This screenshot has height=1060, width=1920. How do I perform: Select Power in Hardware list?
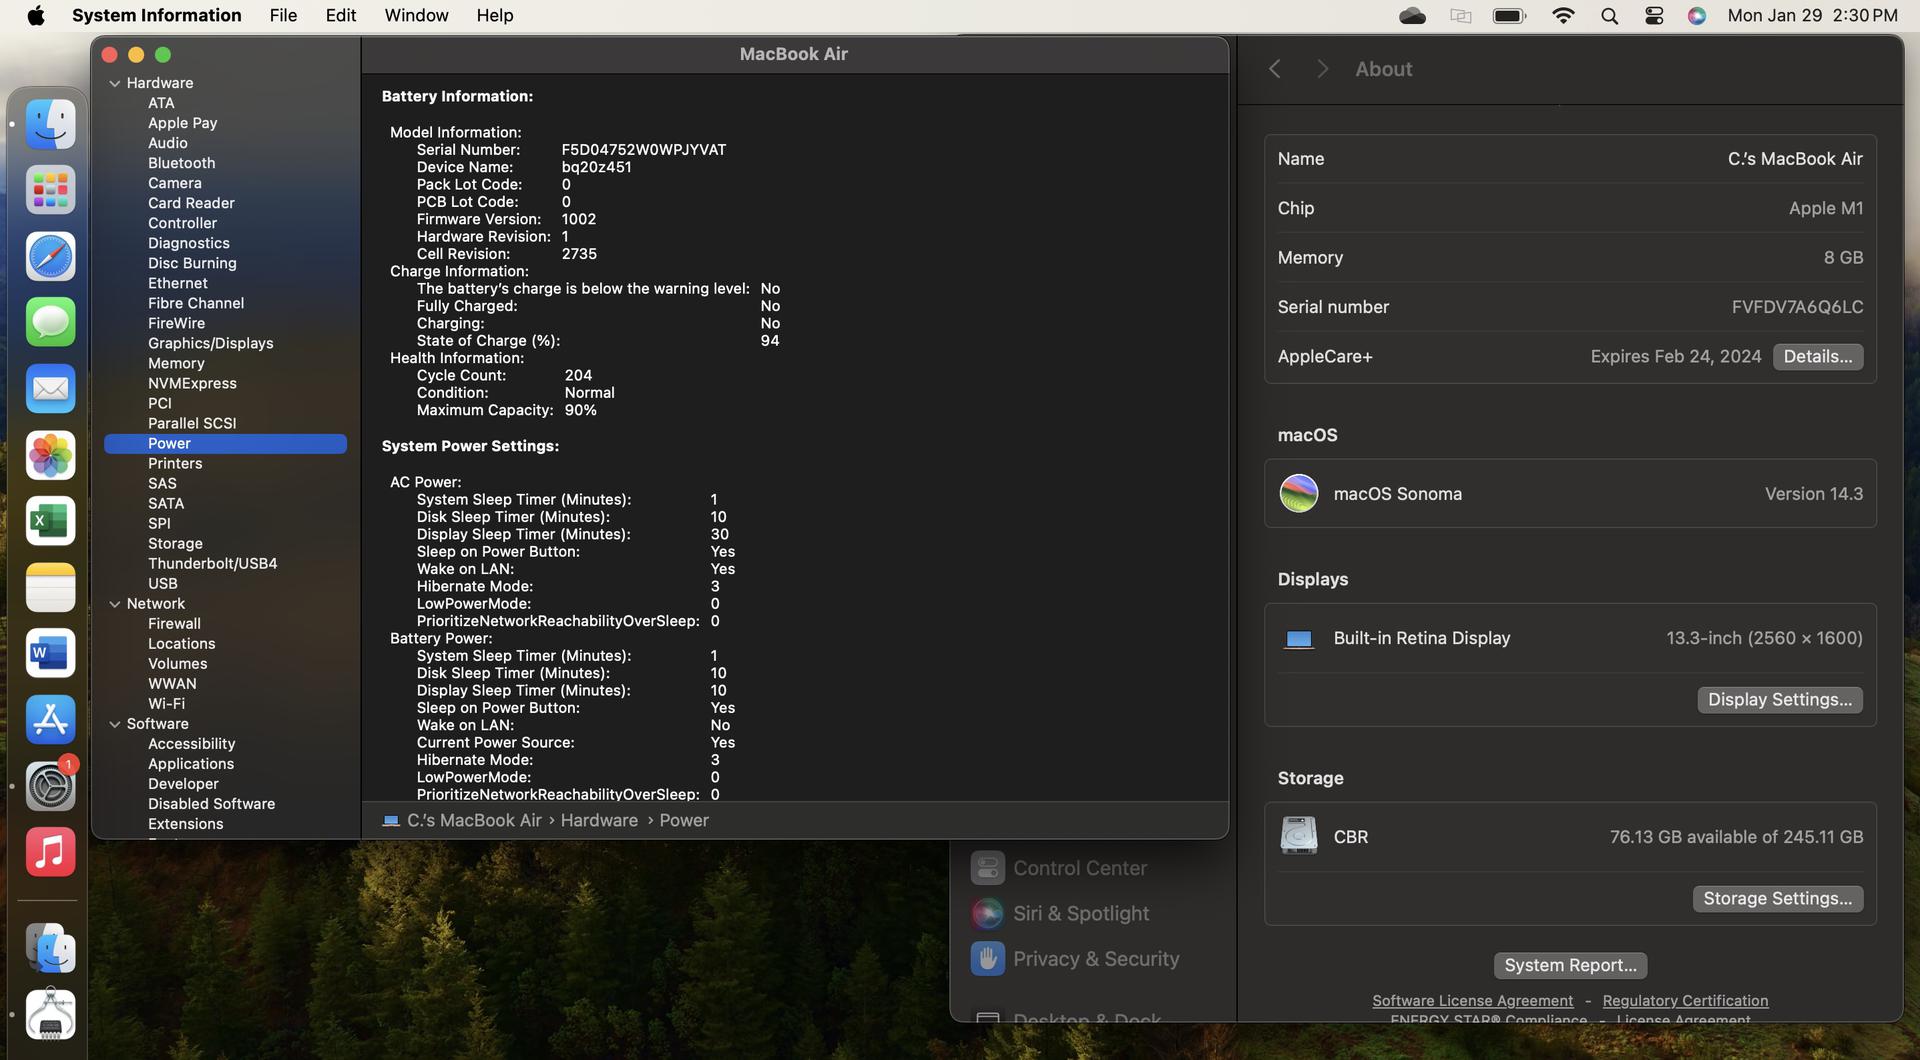tap(225, 443)
